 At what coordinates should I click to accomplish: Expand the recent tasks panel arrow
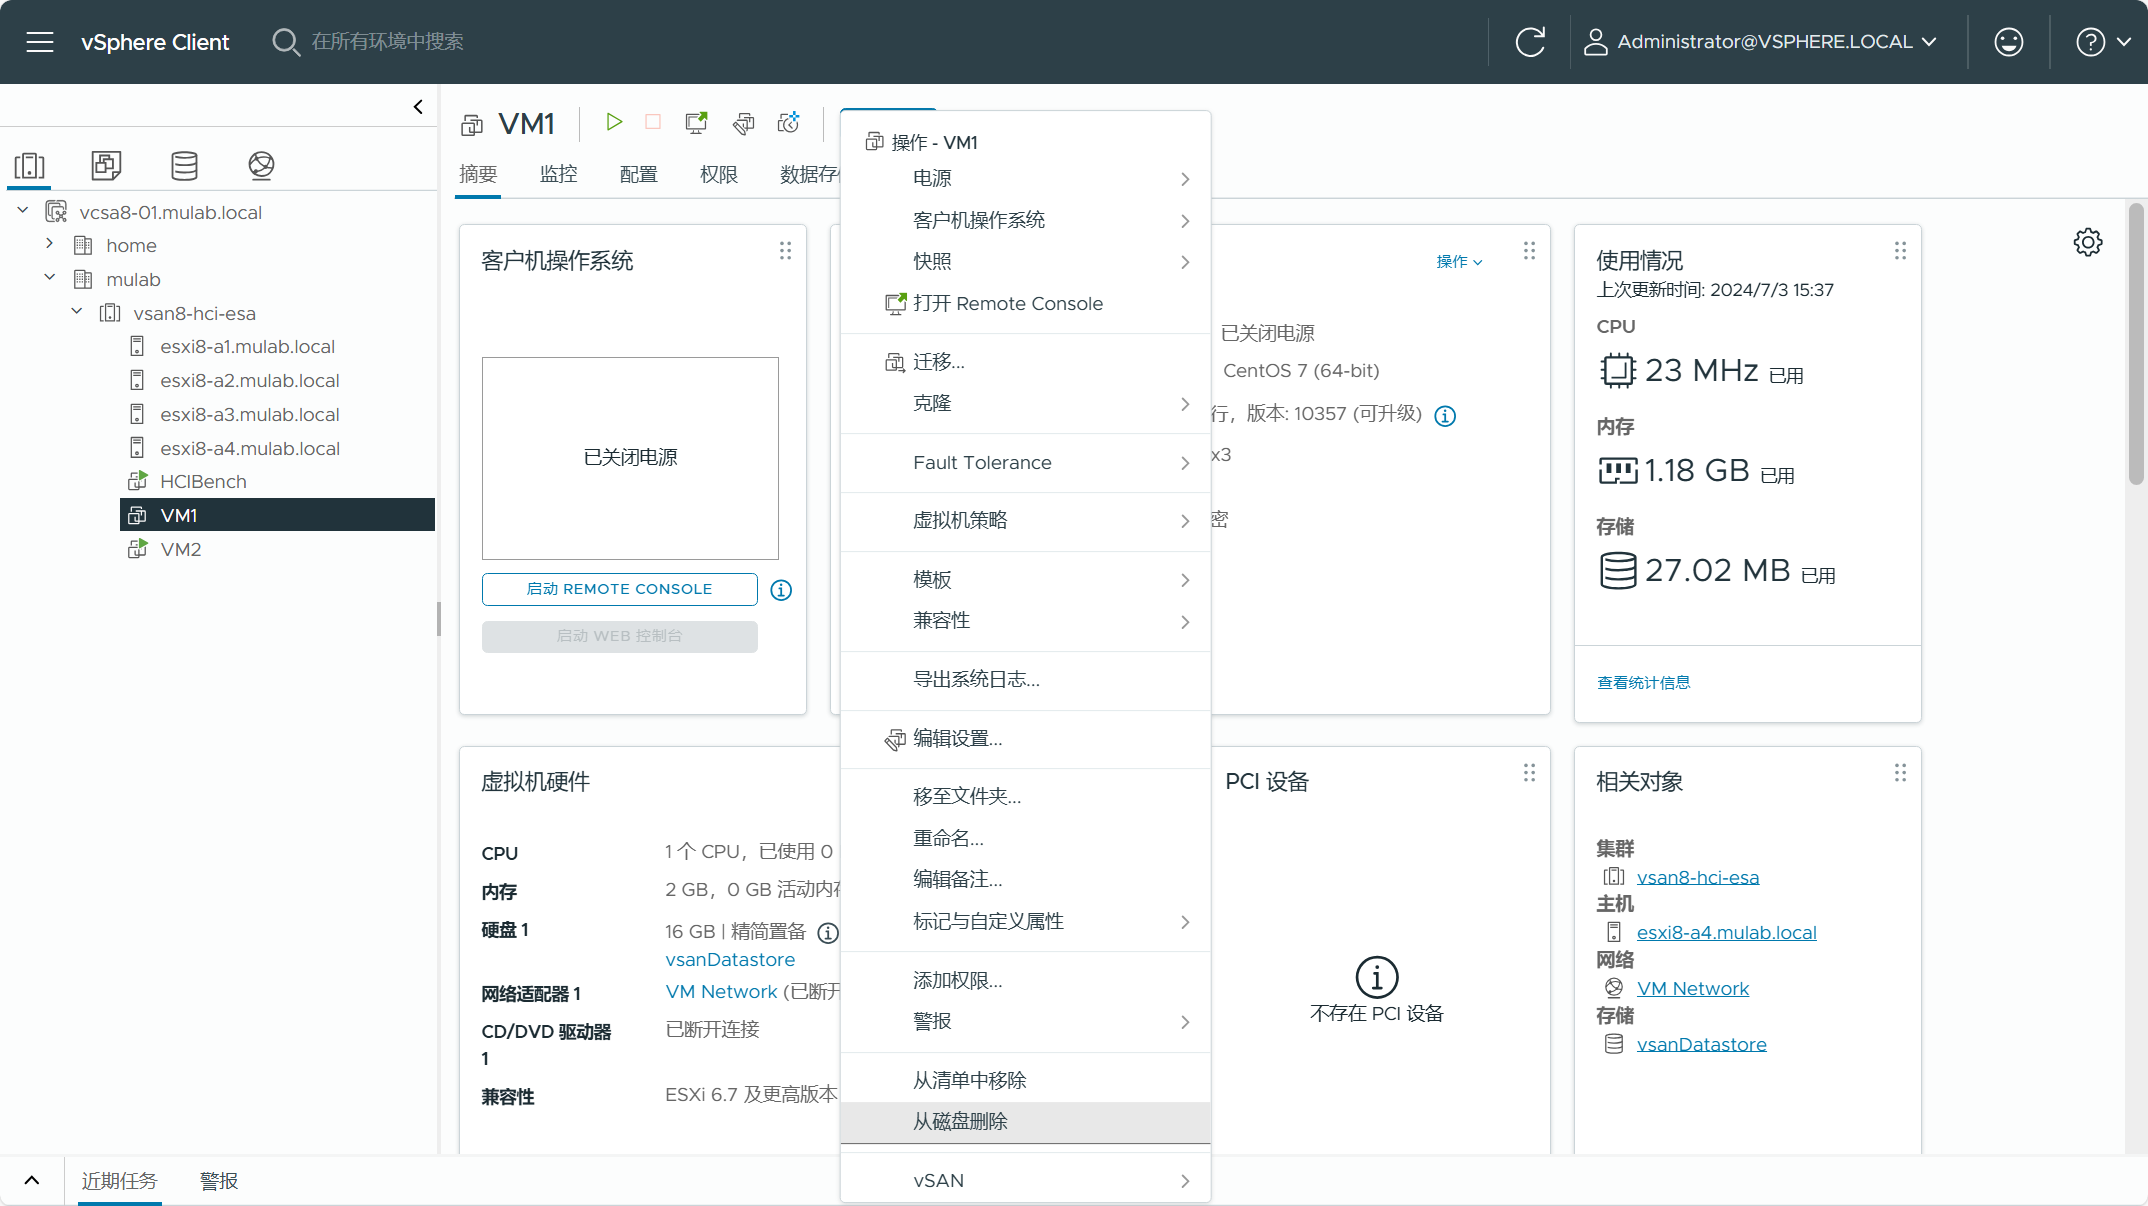[x=32, y=1181]
